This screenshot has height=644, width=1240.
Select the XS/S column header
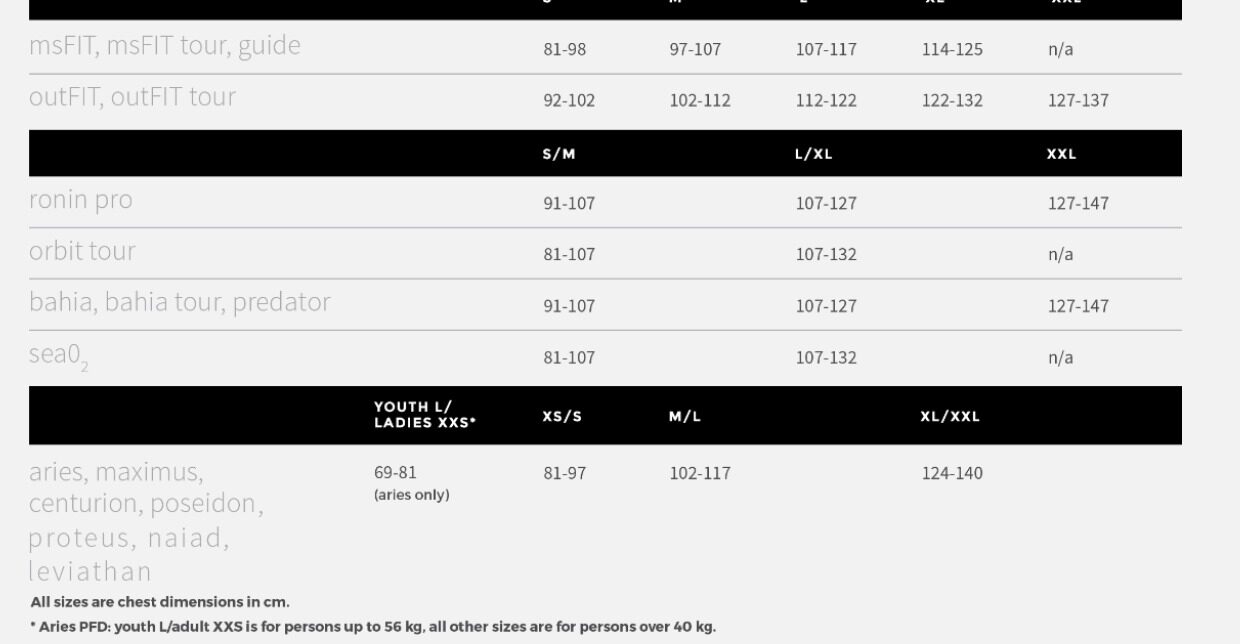561,416
